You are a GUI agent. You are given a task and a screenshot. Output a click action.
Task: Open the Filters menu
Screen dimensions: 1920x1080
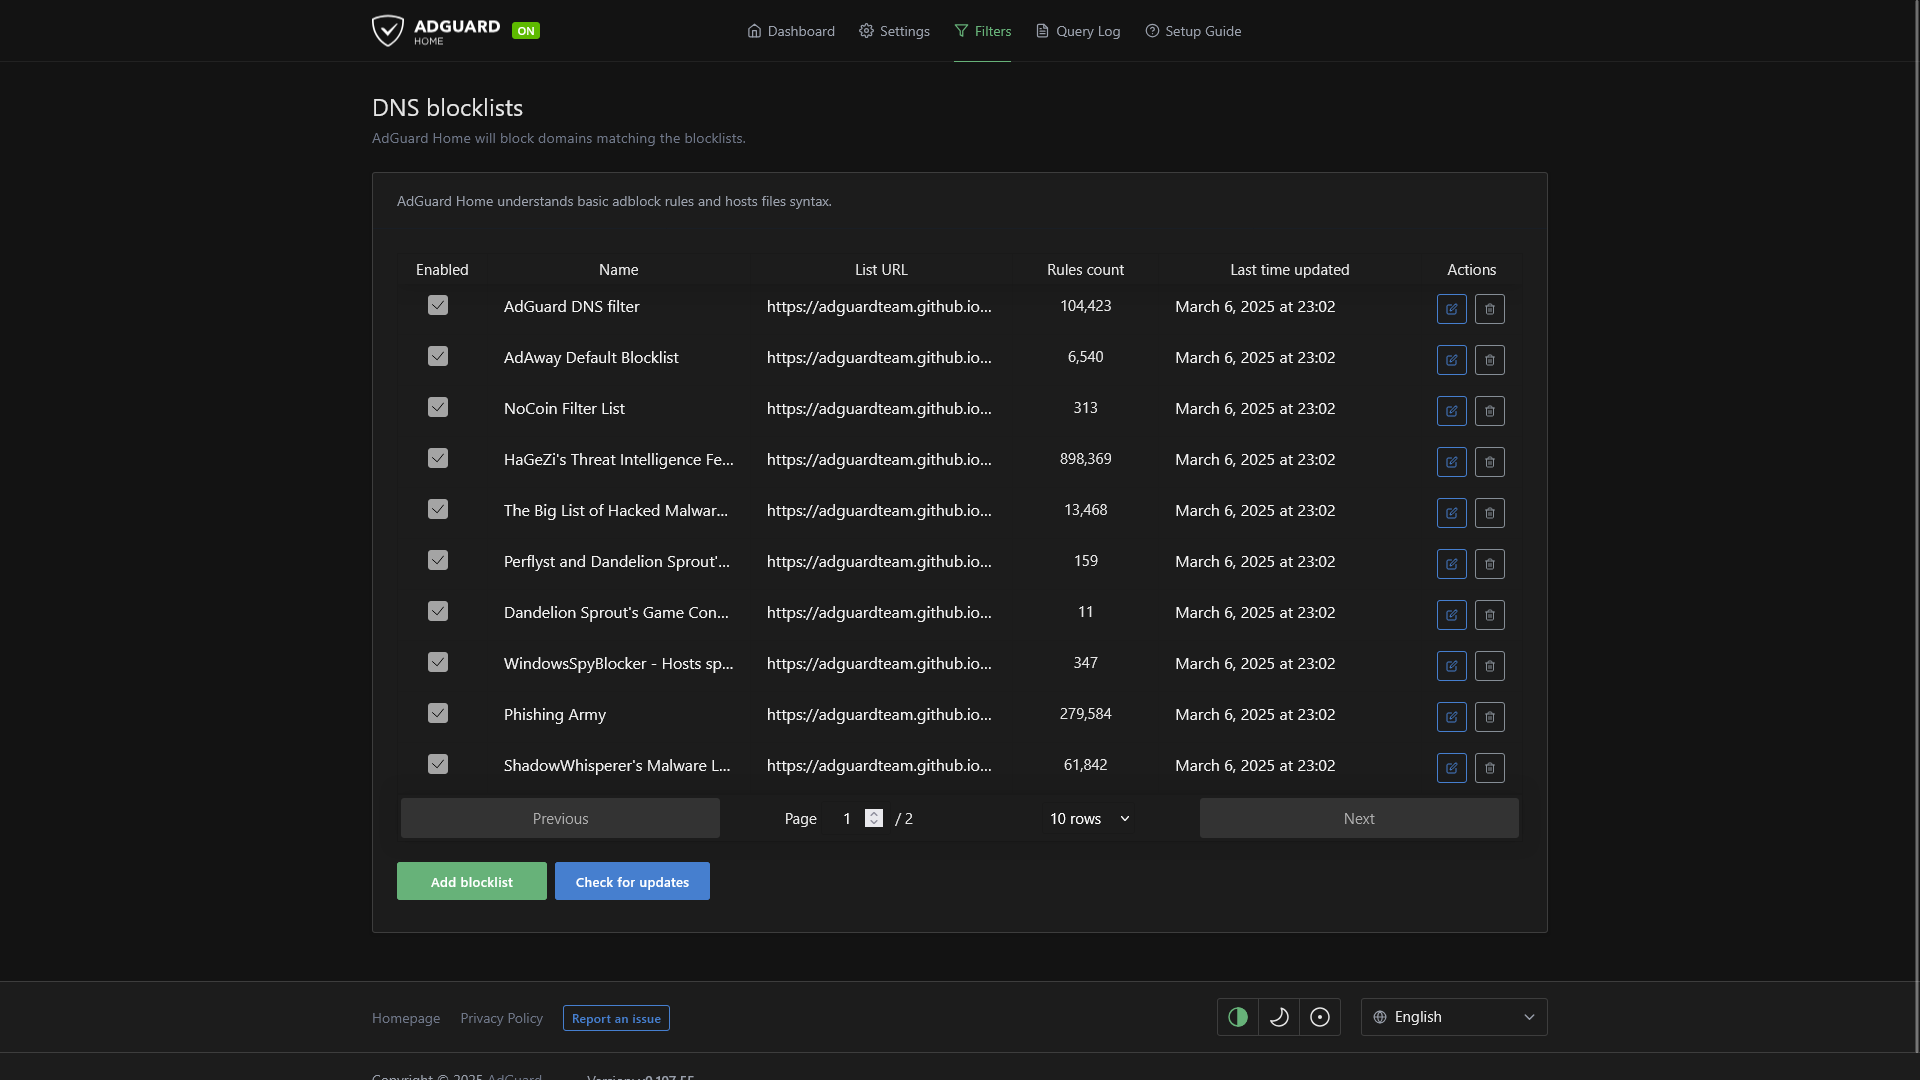(x=982, y=31)
